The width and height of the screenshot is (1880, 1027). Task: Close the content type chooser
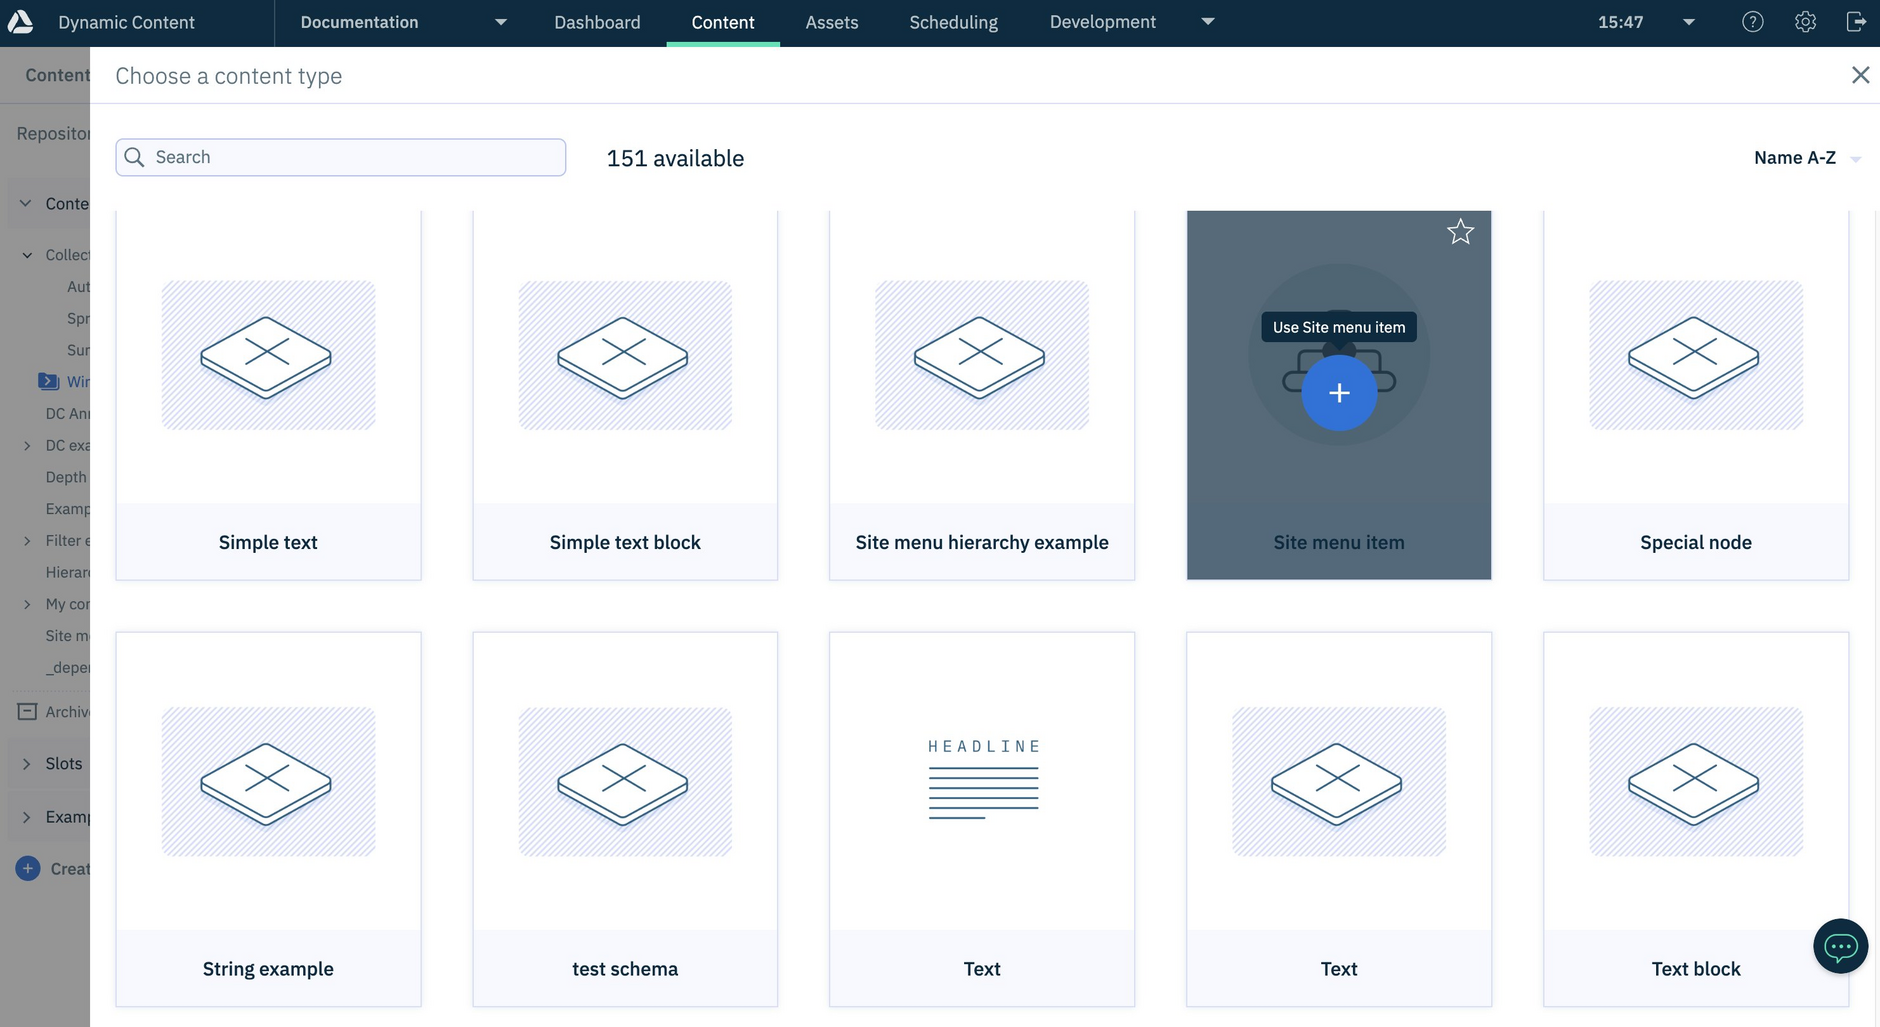click(x=1860, y=75)
